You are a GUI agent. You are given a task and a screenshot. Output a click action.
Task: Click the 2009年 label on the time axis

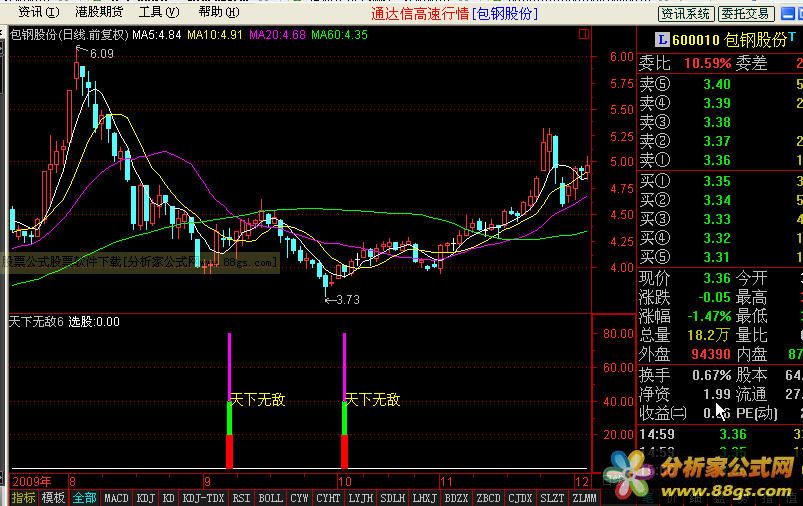tap(32, 481)
